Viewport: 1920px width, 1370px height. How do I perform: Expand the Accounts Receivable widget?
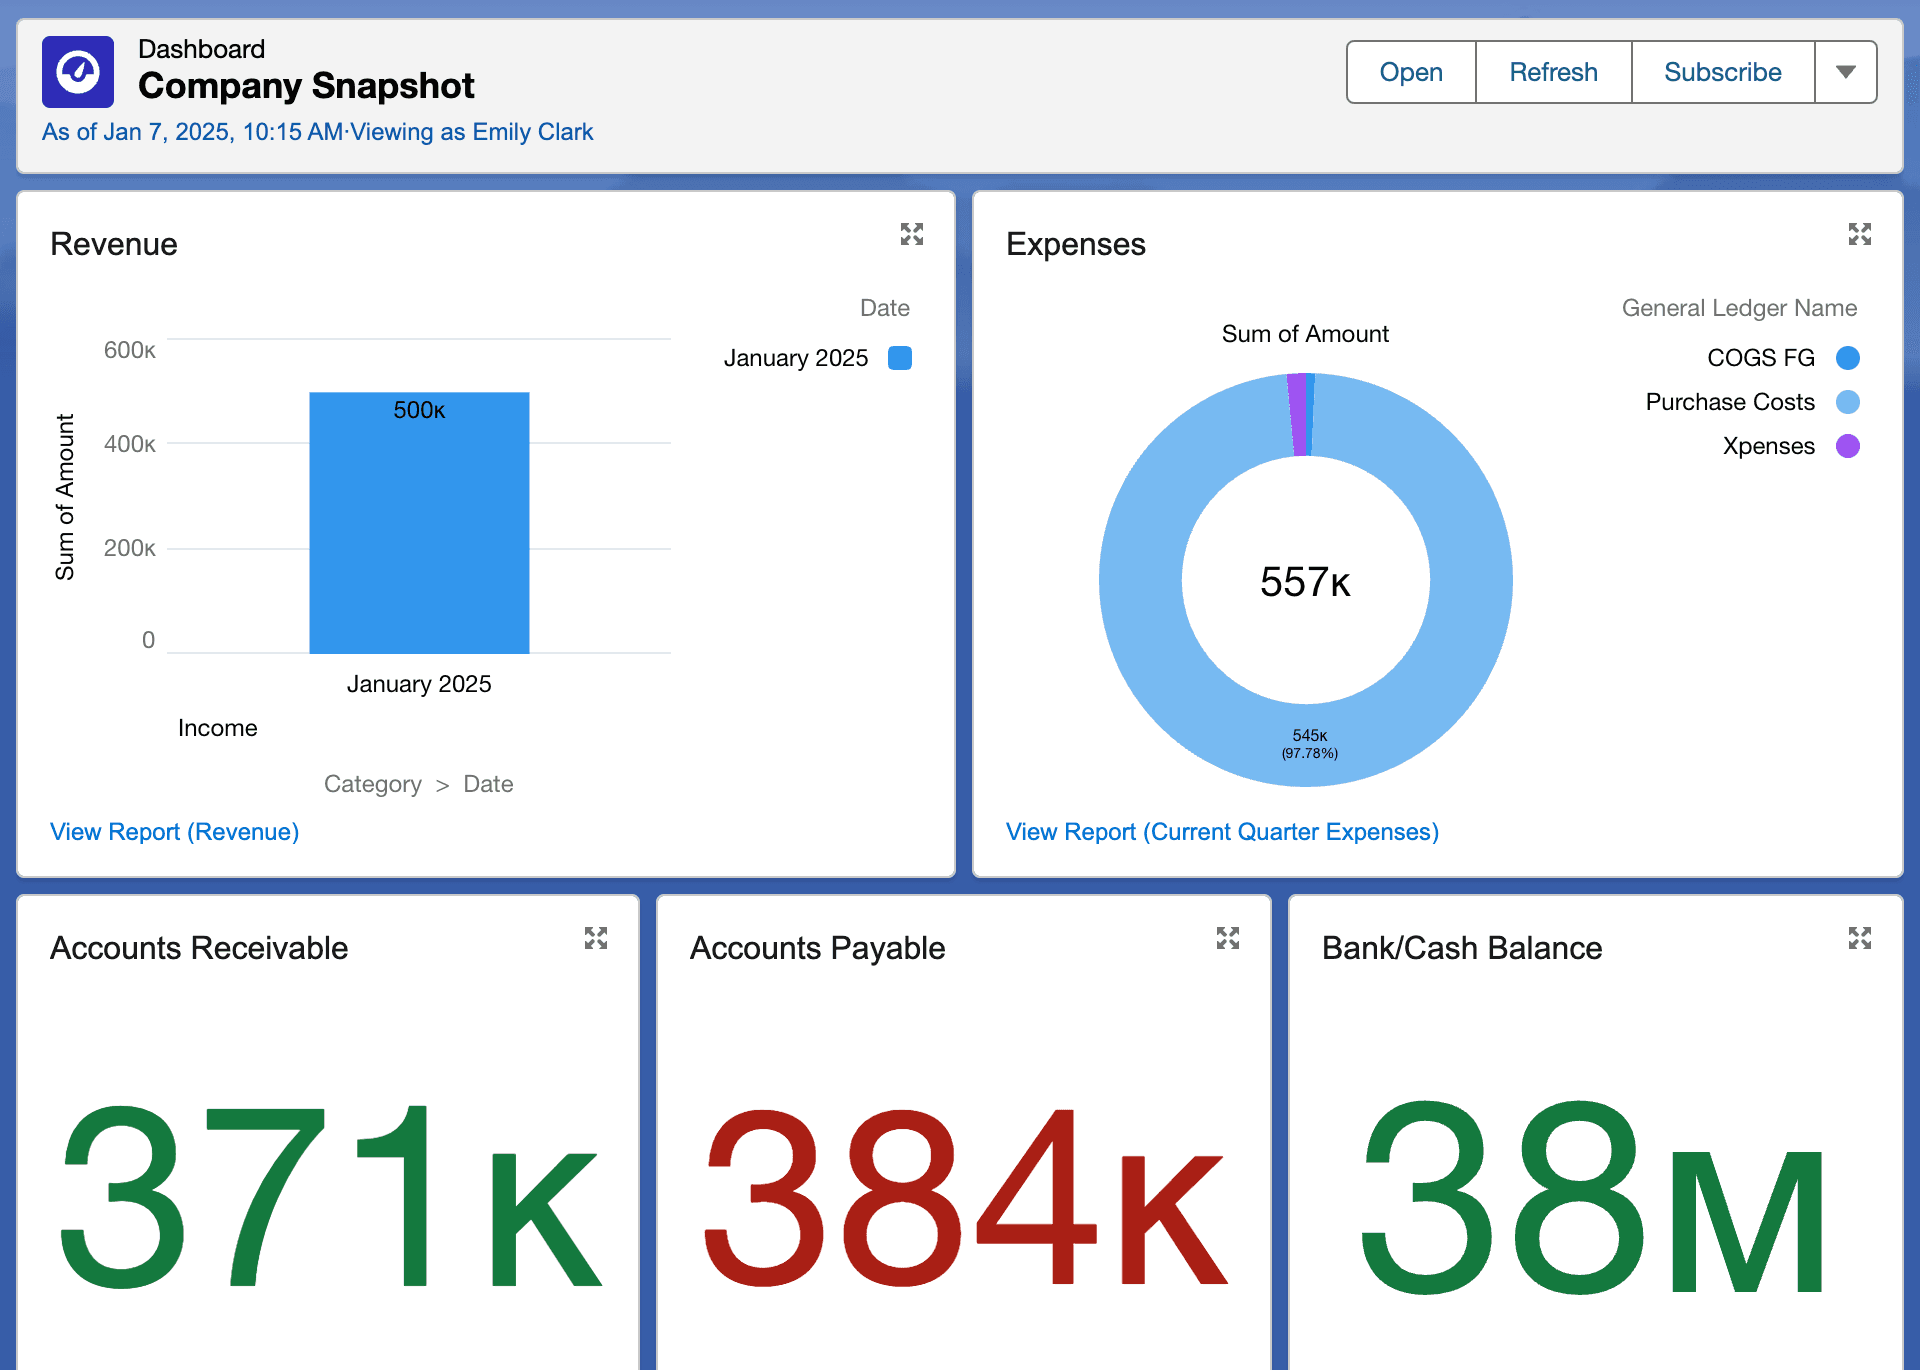point(596,938)
